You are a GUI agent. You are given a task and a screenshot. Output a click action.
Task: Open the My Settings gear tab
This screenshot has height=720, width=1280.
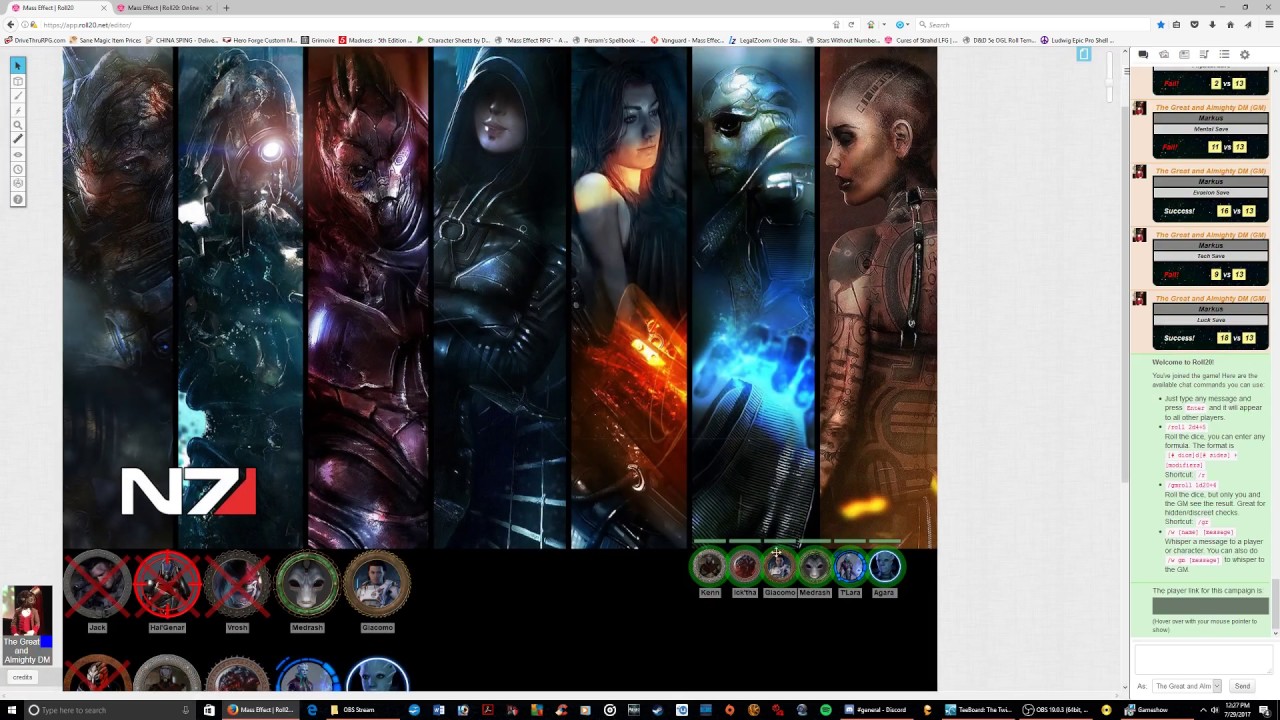point(1245,54)
